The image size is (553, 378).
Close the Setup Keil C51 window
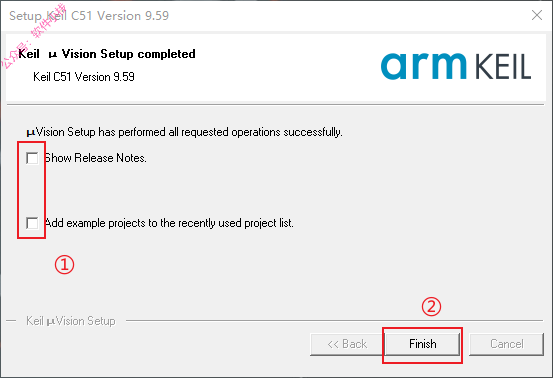pos(537,15)
